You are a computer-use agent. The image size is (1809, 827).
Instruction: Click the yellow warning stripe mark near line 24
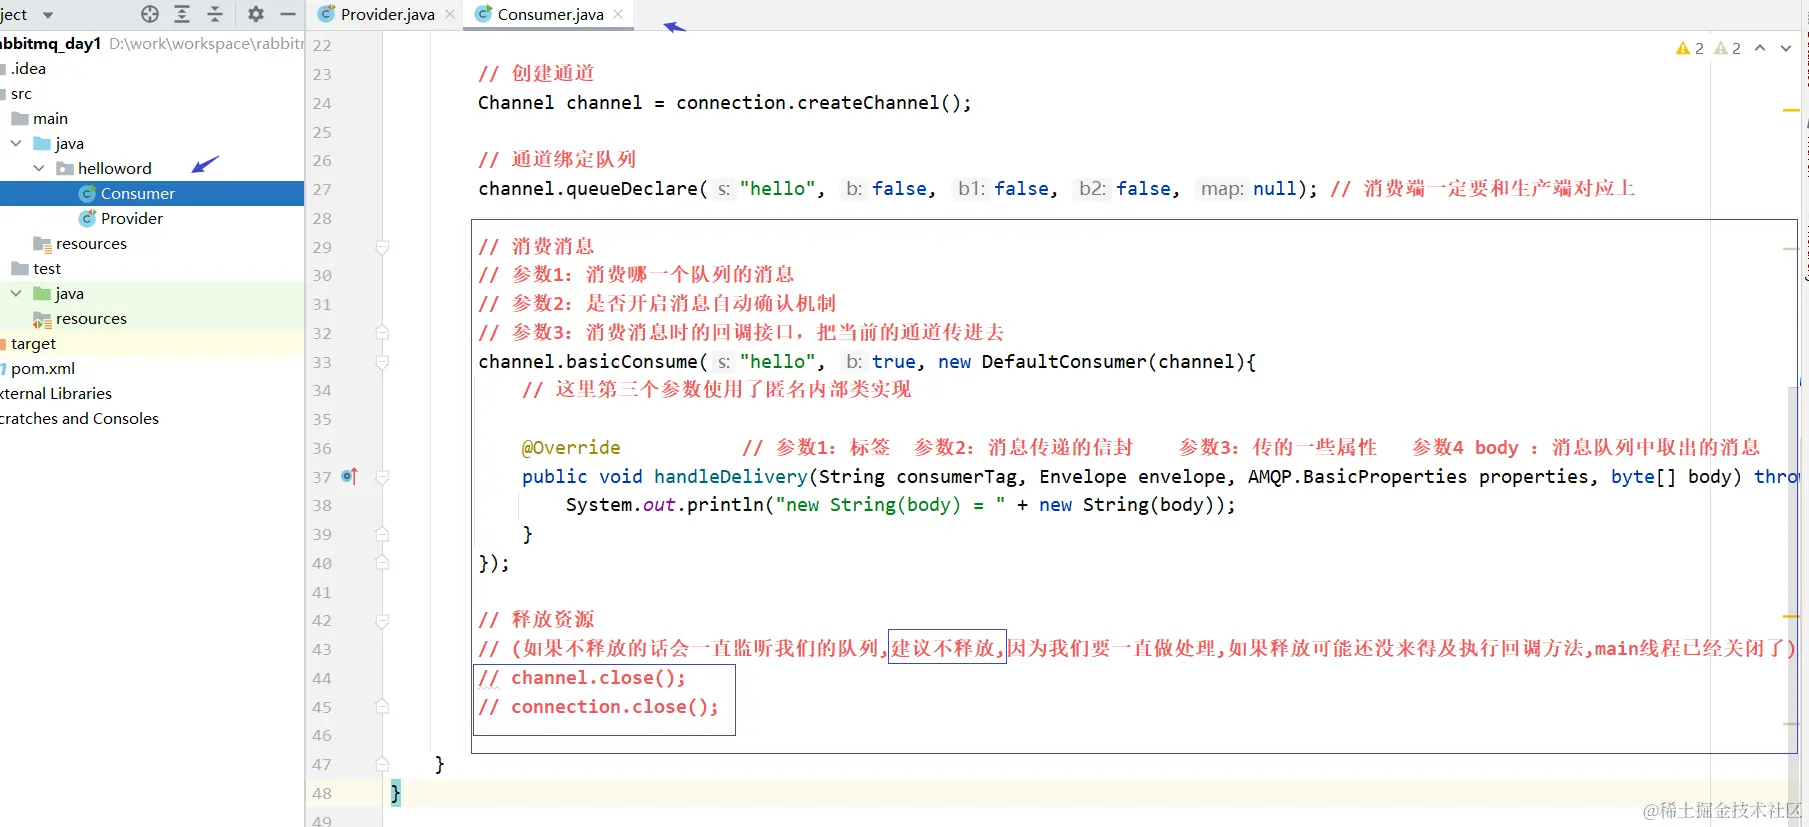[x=1791, y=110]
